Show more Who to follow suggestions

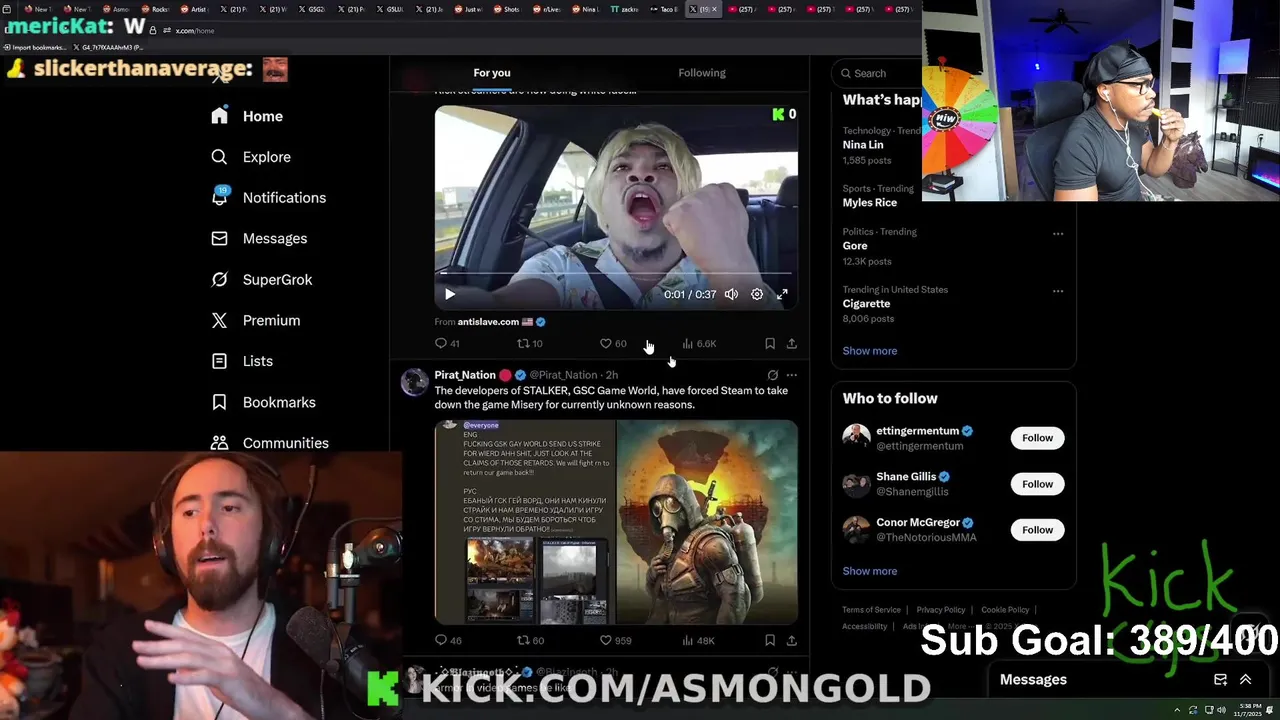(869, 571)
